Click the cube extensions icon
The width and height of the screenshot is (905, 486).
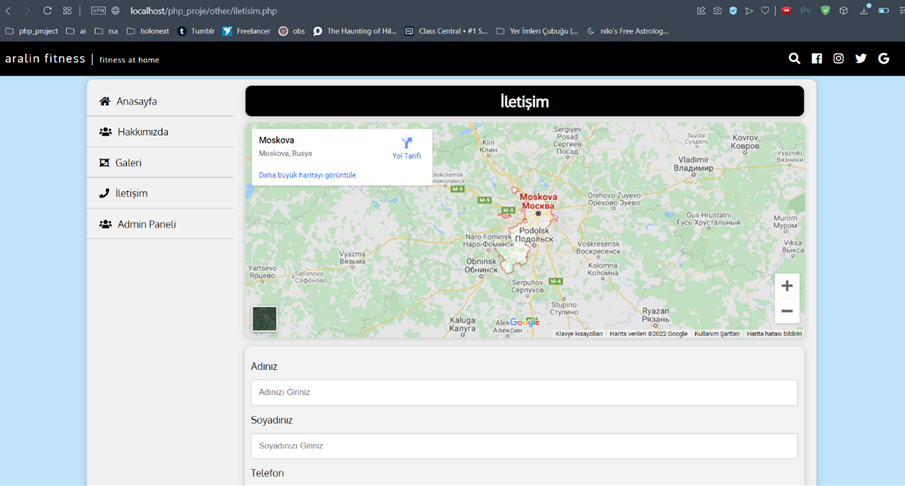(x=843, y=10)
